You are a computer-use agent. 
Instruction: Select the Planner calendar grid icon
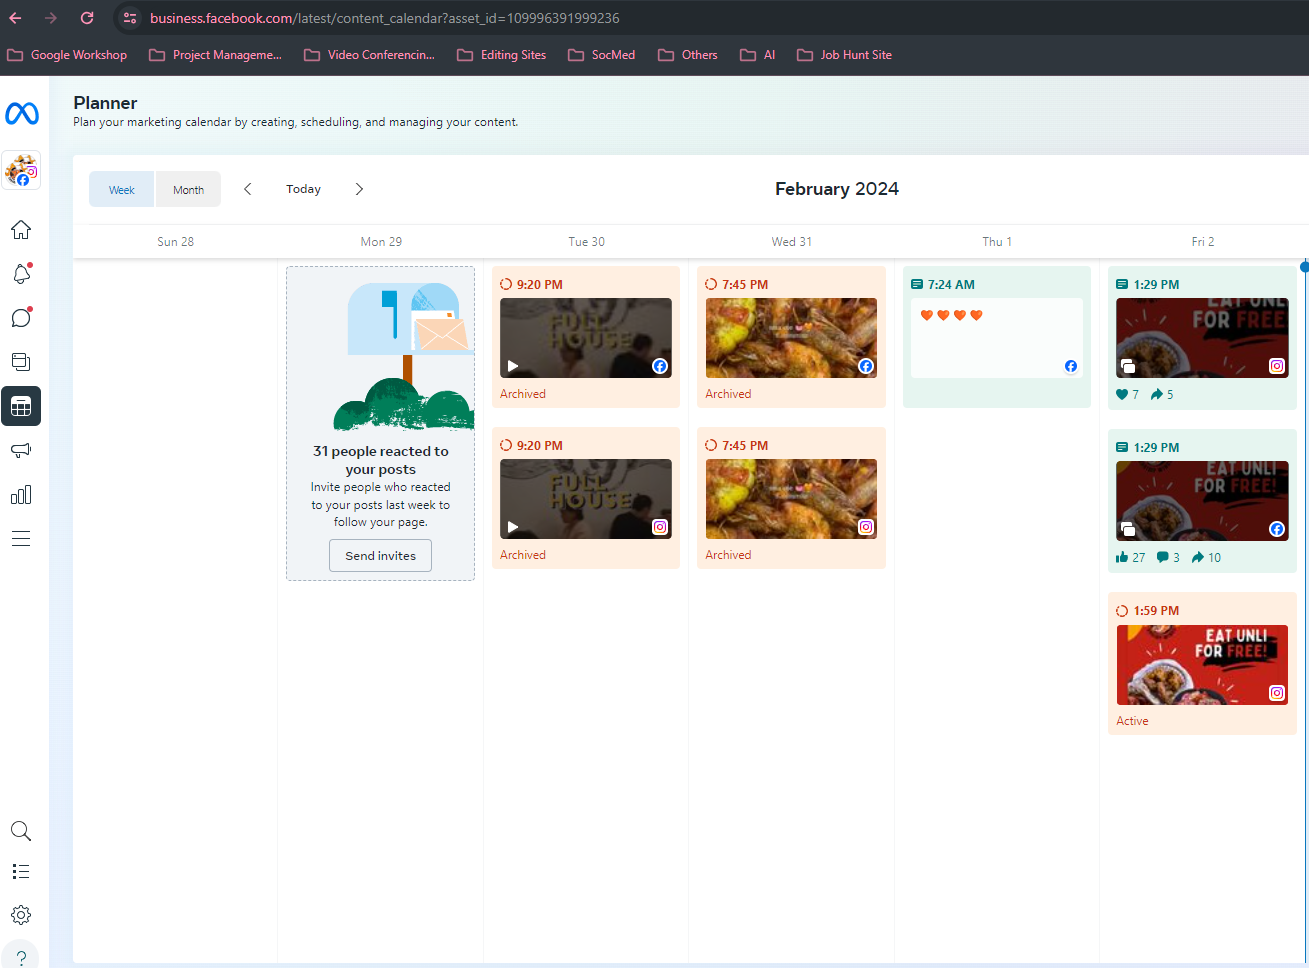point(21,406)
